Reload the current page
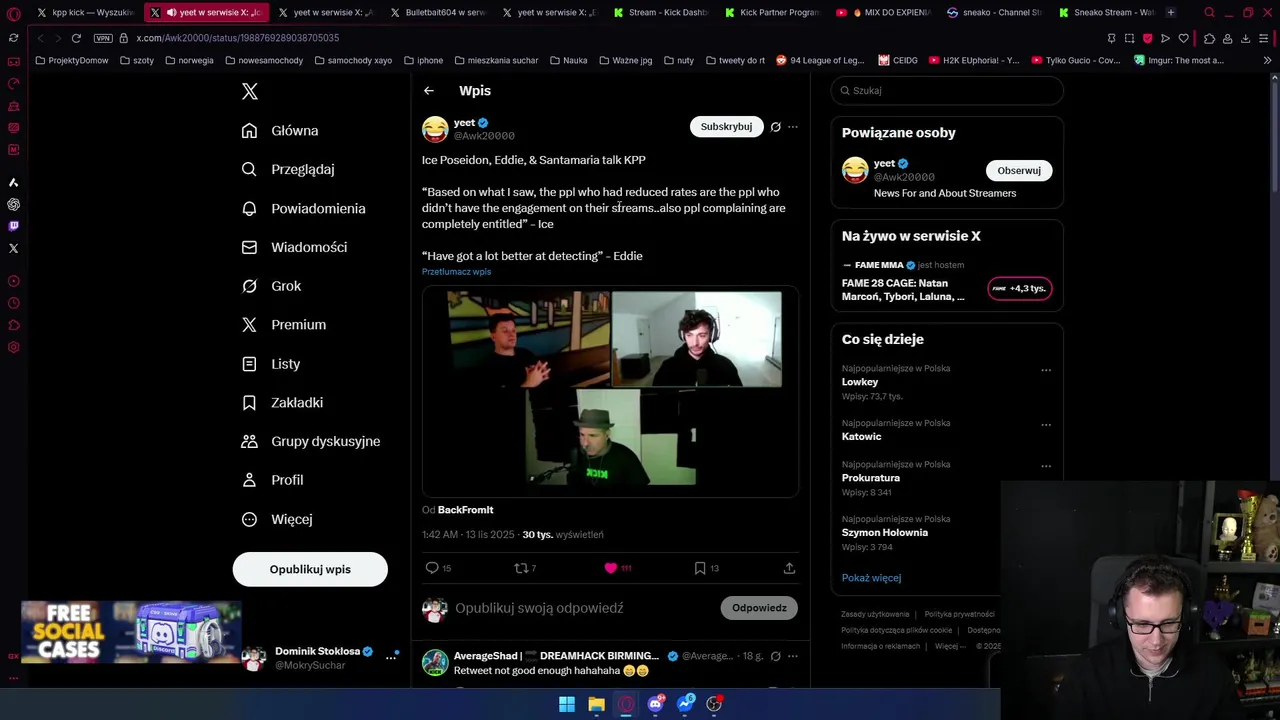The width and height of the screenshot is (1280, 720). [x=76, y=38]
